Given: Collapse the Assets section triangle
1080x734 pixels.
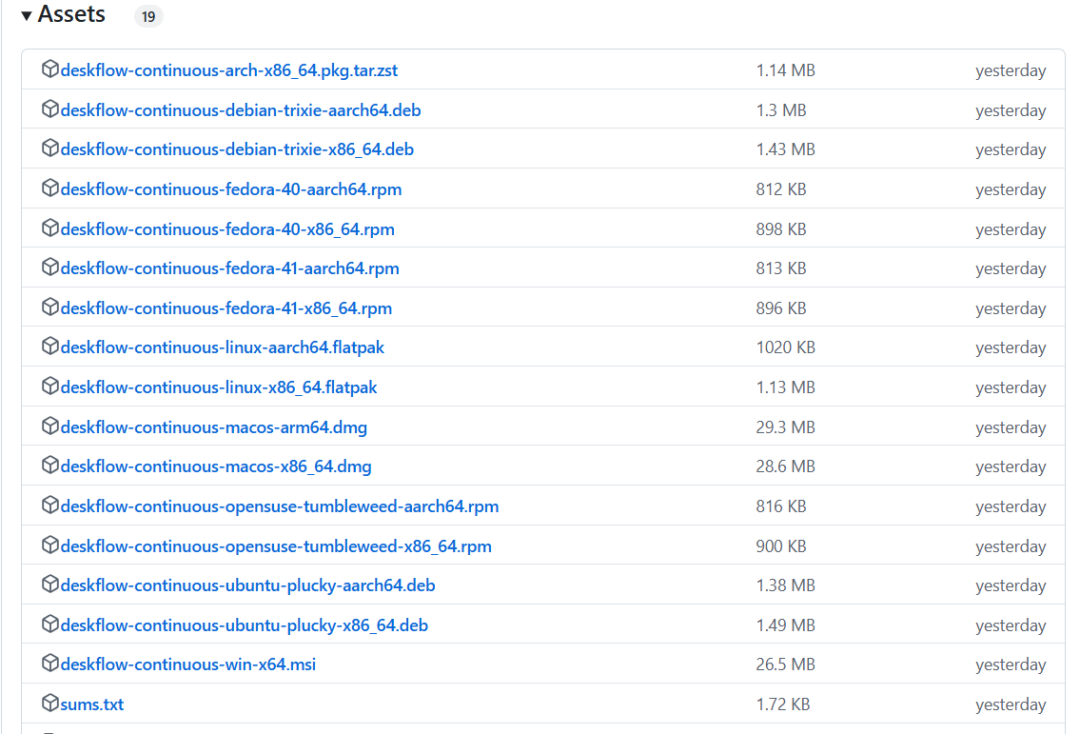Looking at the screenshot, I should [26, 16].
